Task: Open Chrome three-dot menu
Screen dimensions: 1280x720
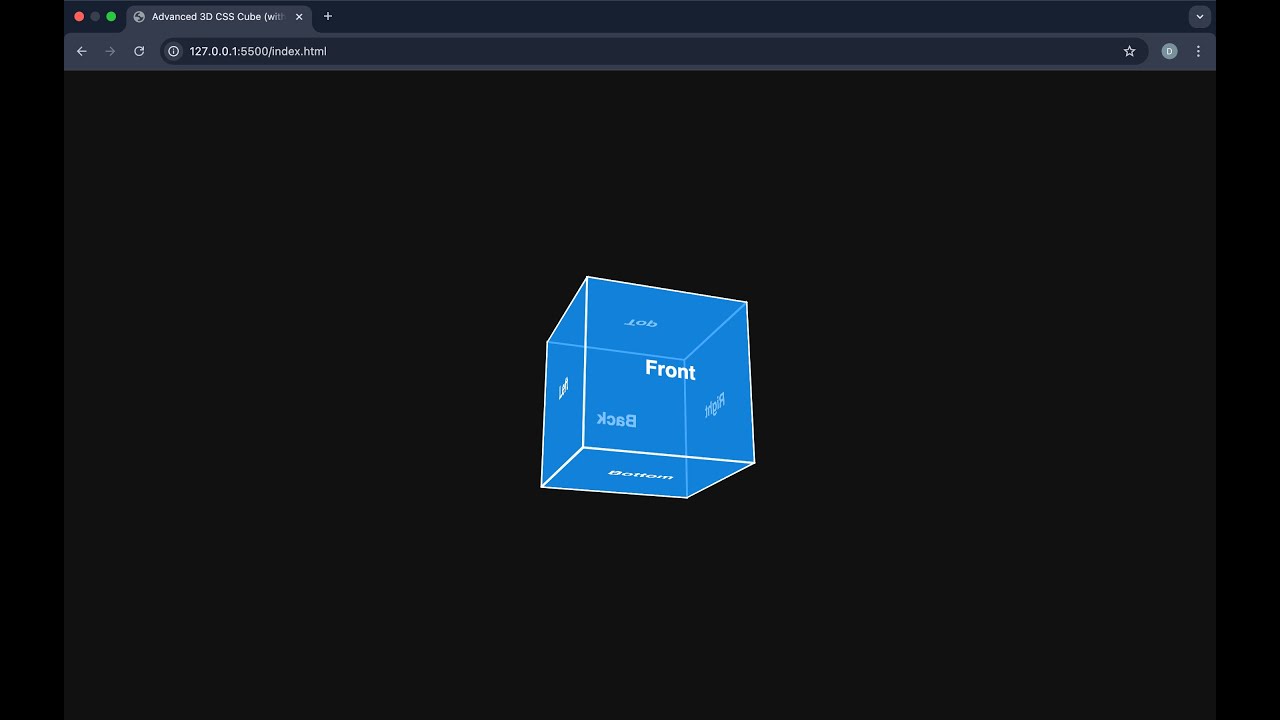Action: (x=1198, y=51)
